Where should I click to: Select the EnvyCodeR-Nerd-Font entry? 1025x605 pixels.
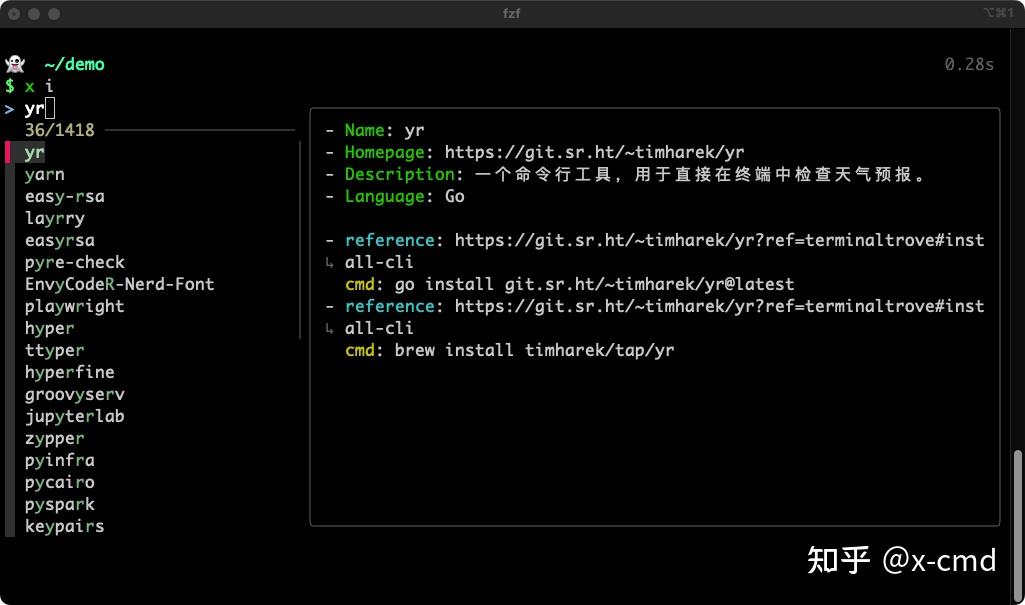pos(119,284)
